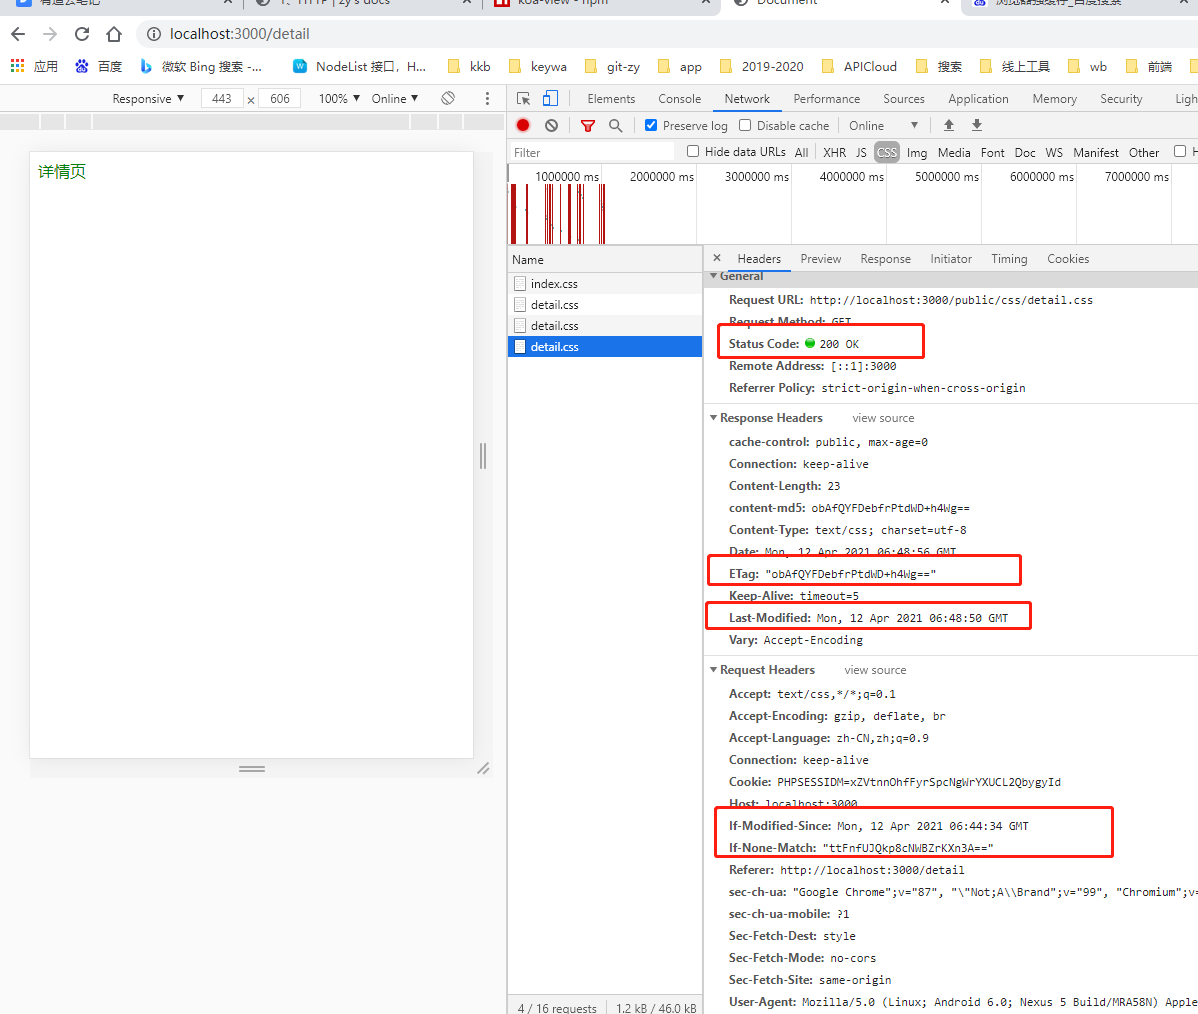1198x1014 pixels.
Task: Open network throttling Online dropdown
Action: pyautogui.click(x=883, y=125)
